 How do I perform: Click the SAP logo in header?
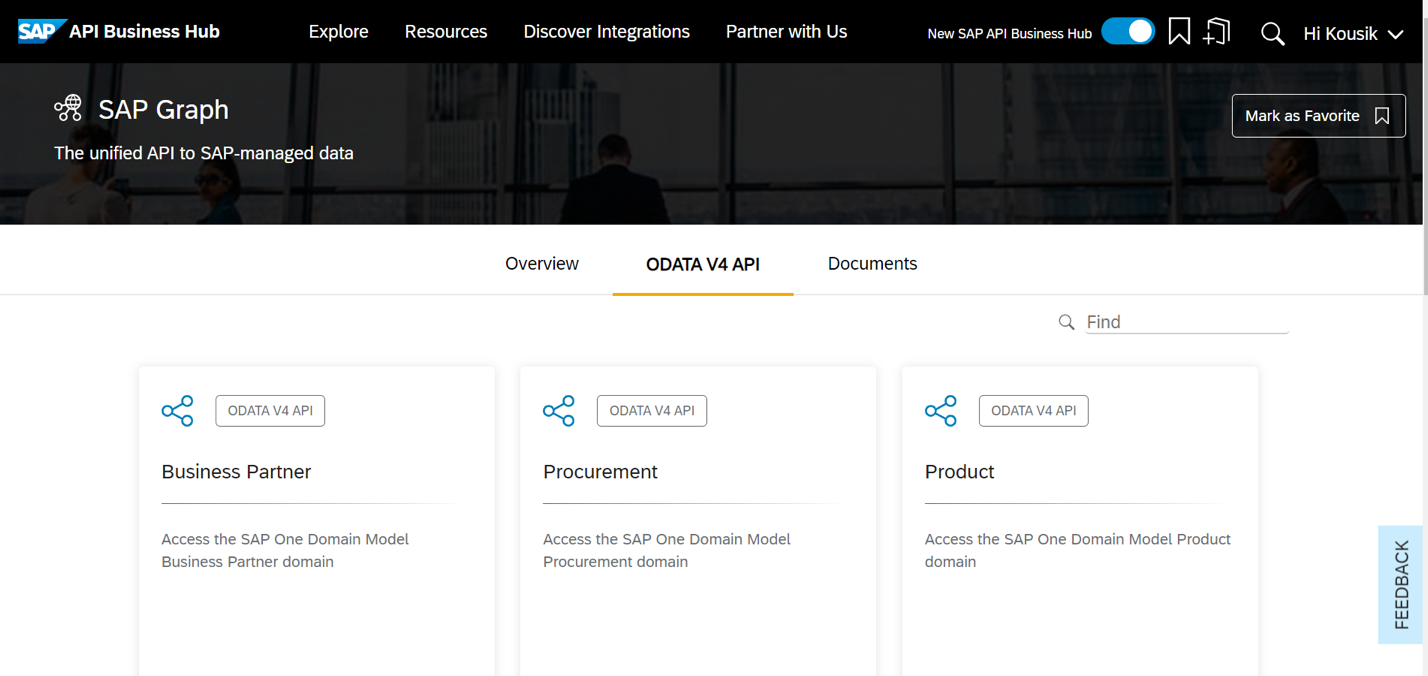point(42,31)
